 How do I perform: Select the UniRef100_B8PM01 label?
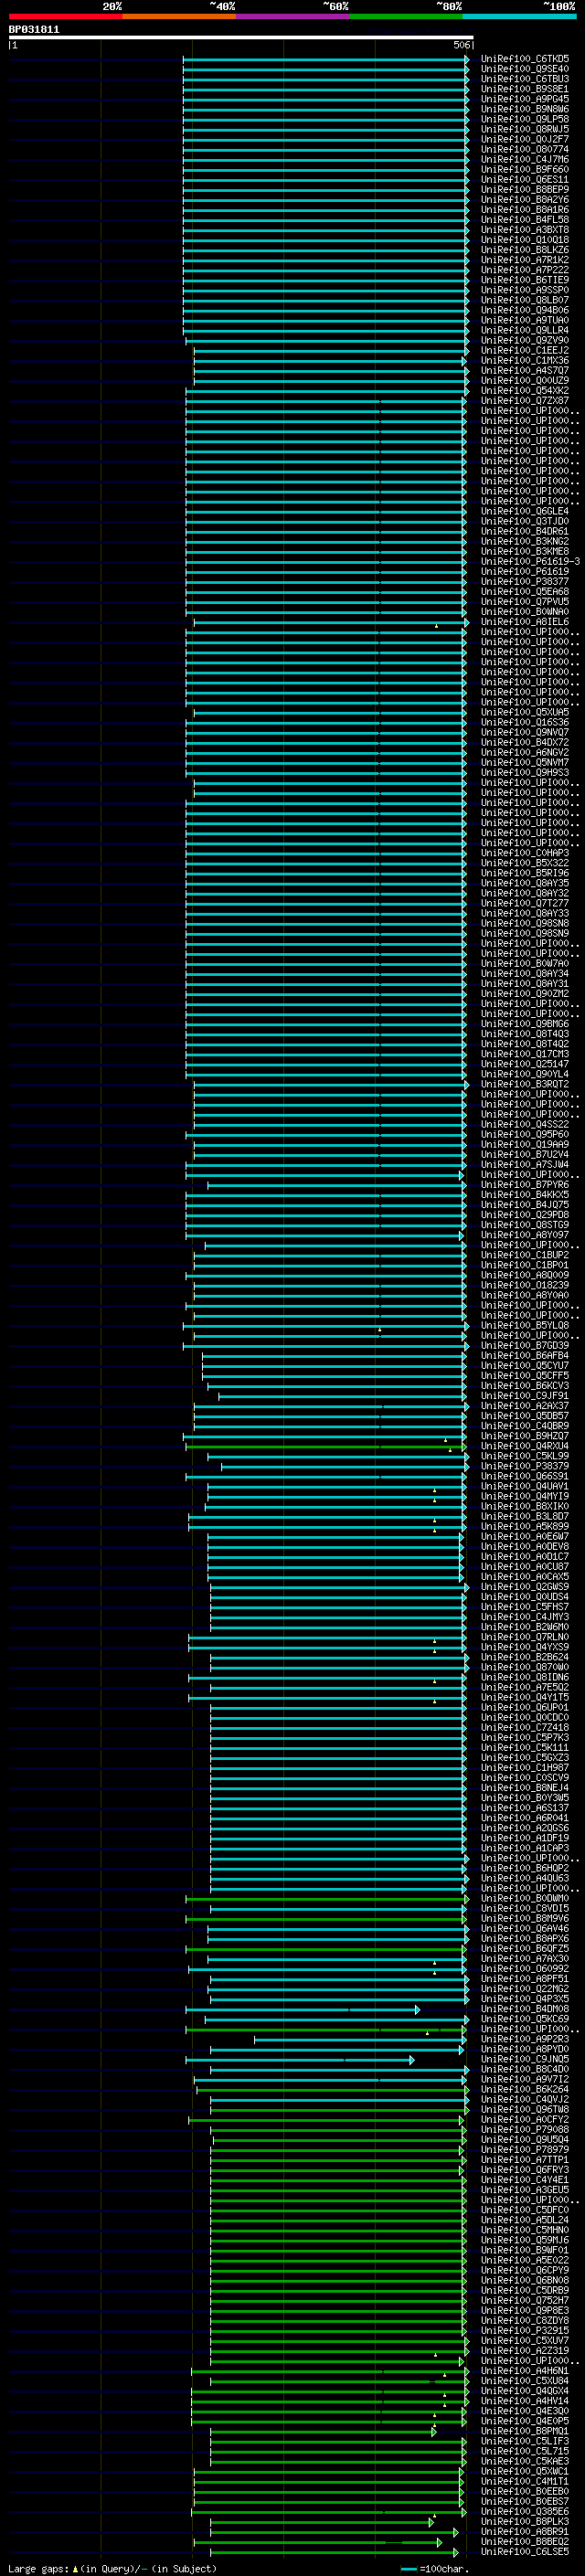tap(524, 2431)
